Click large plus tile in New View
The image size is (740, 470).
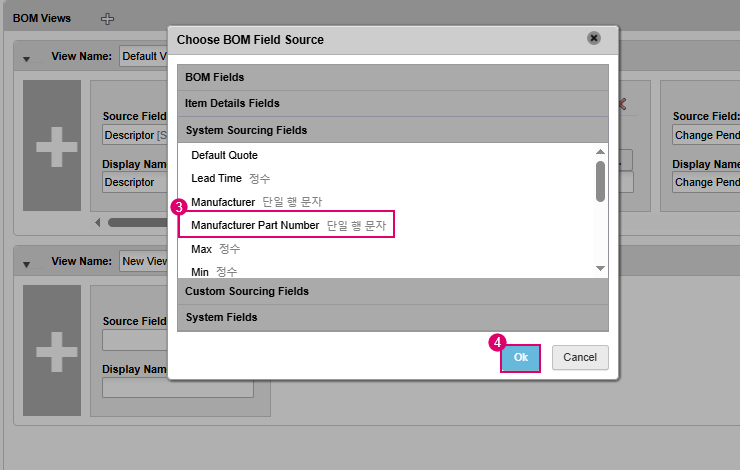pos(52,351)
